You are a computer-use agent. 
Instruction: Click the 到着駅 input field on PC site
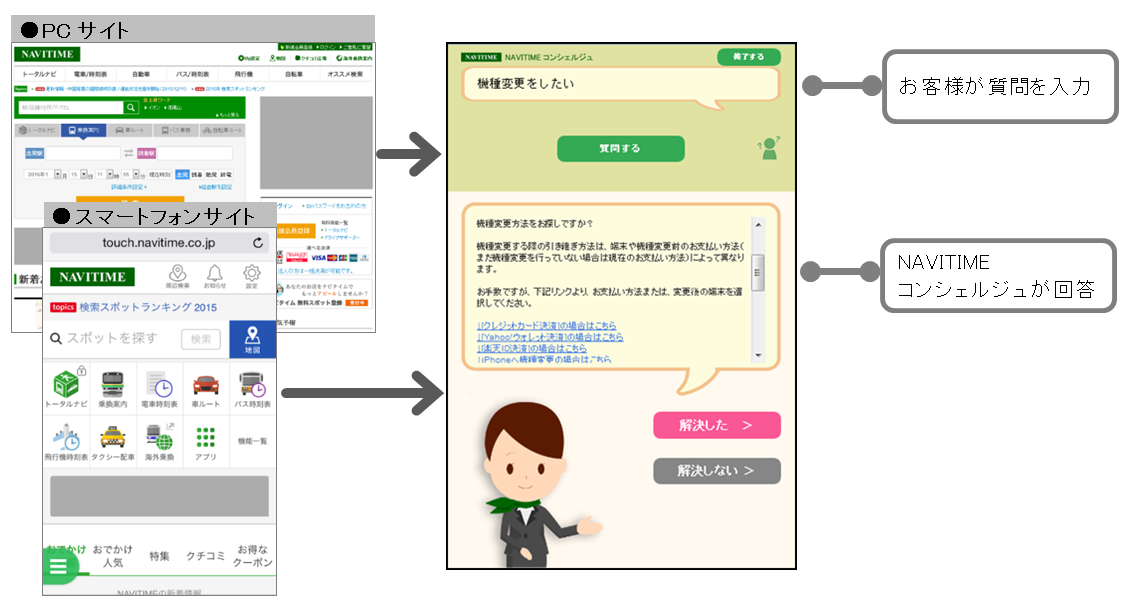195,154
